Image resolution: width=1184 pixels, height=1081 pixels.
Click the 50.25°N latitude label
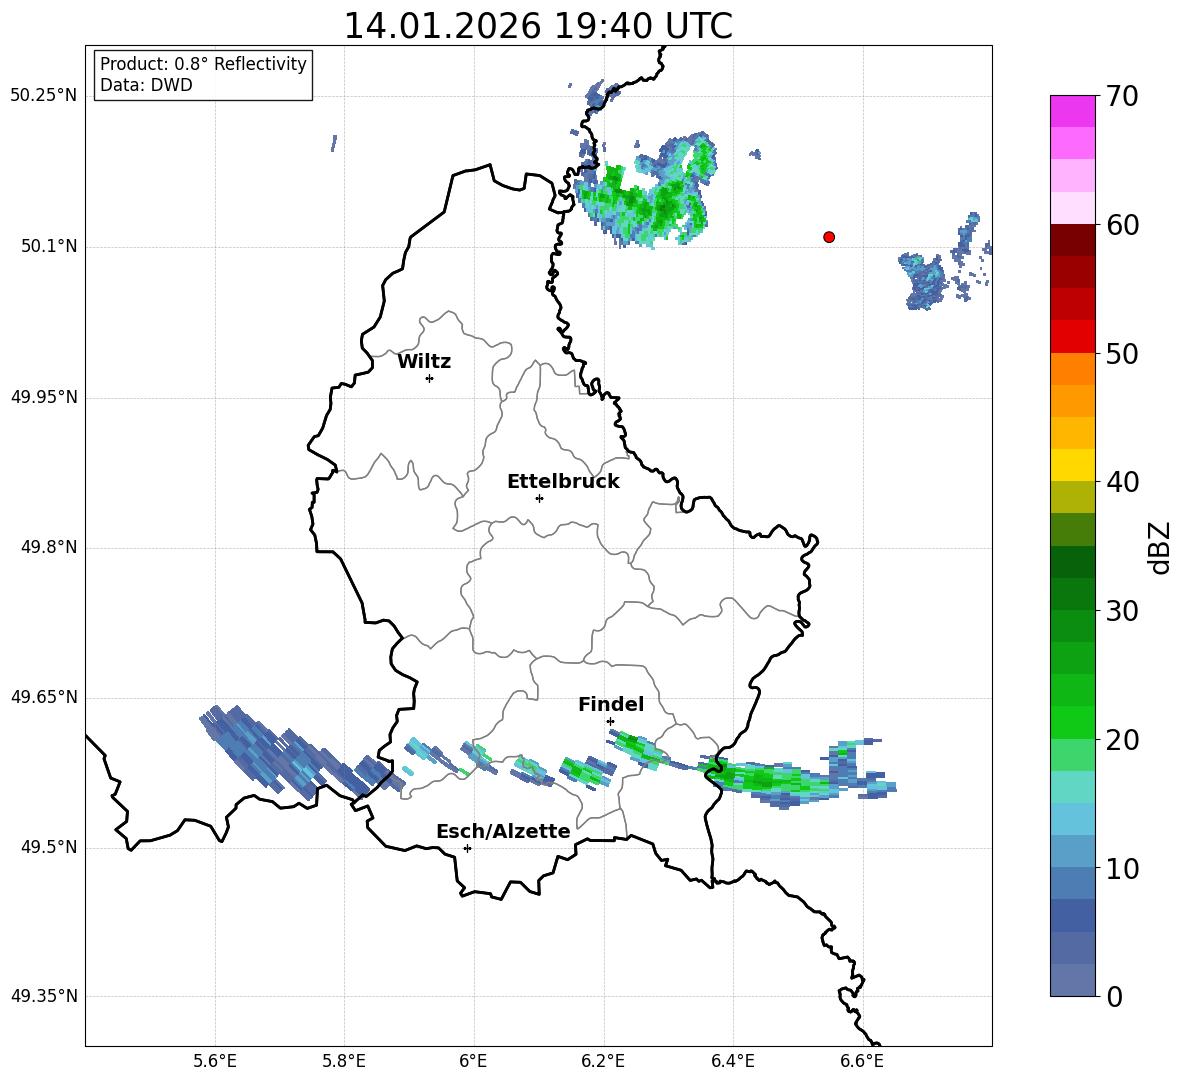tap(44, 96)
